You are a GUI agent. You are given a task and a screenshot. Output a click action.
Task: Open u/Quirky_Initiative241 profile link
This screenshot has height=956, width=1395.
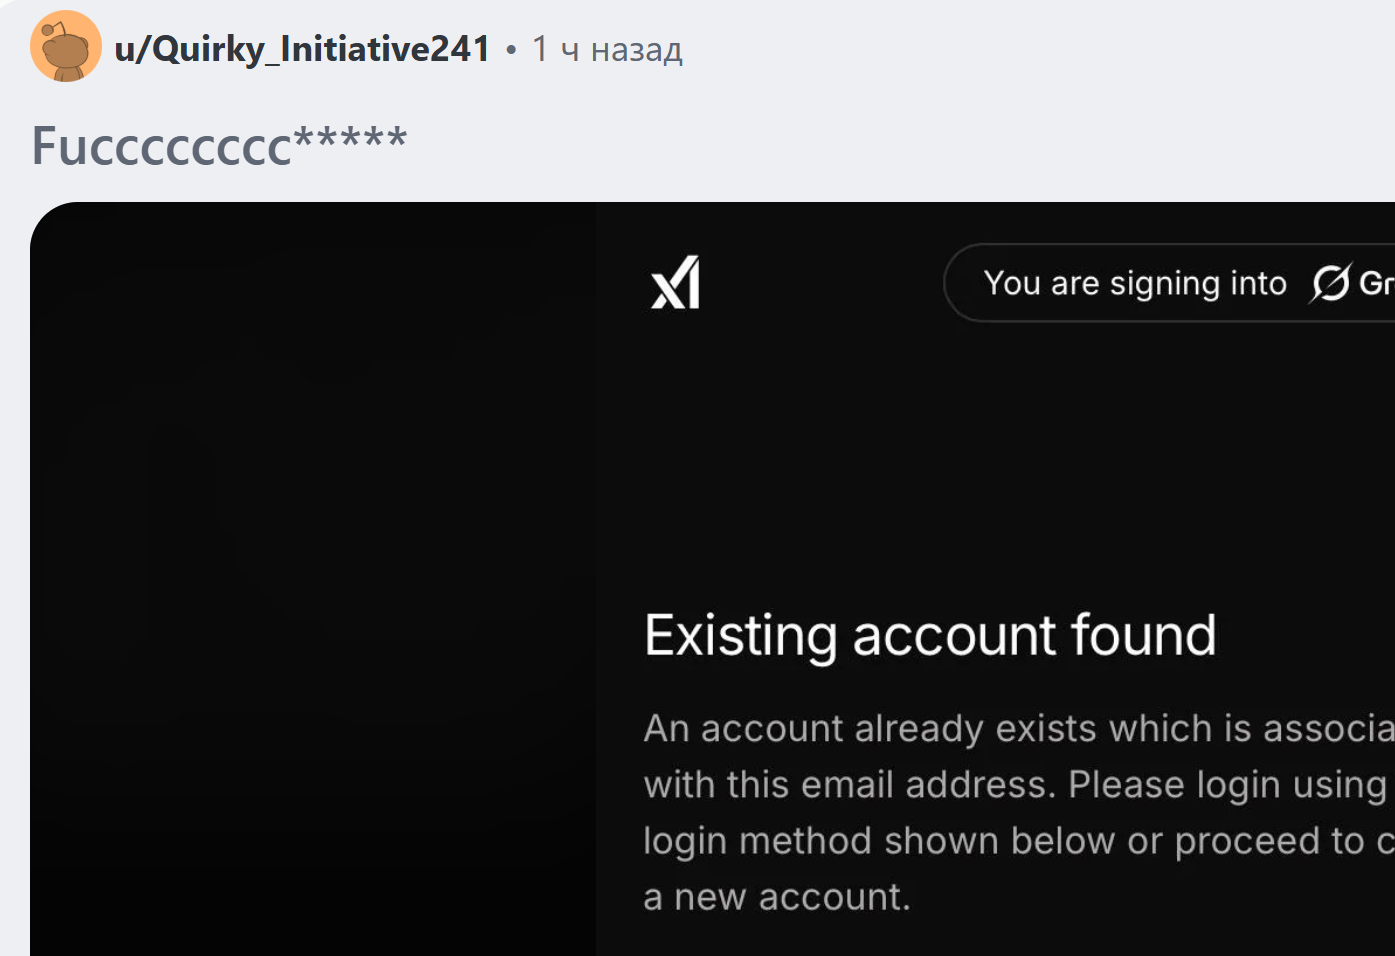pos(302,49)
